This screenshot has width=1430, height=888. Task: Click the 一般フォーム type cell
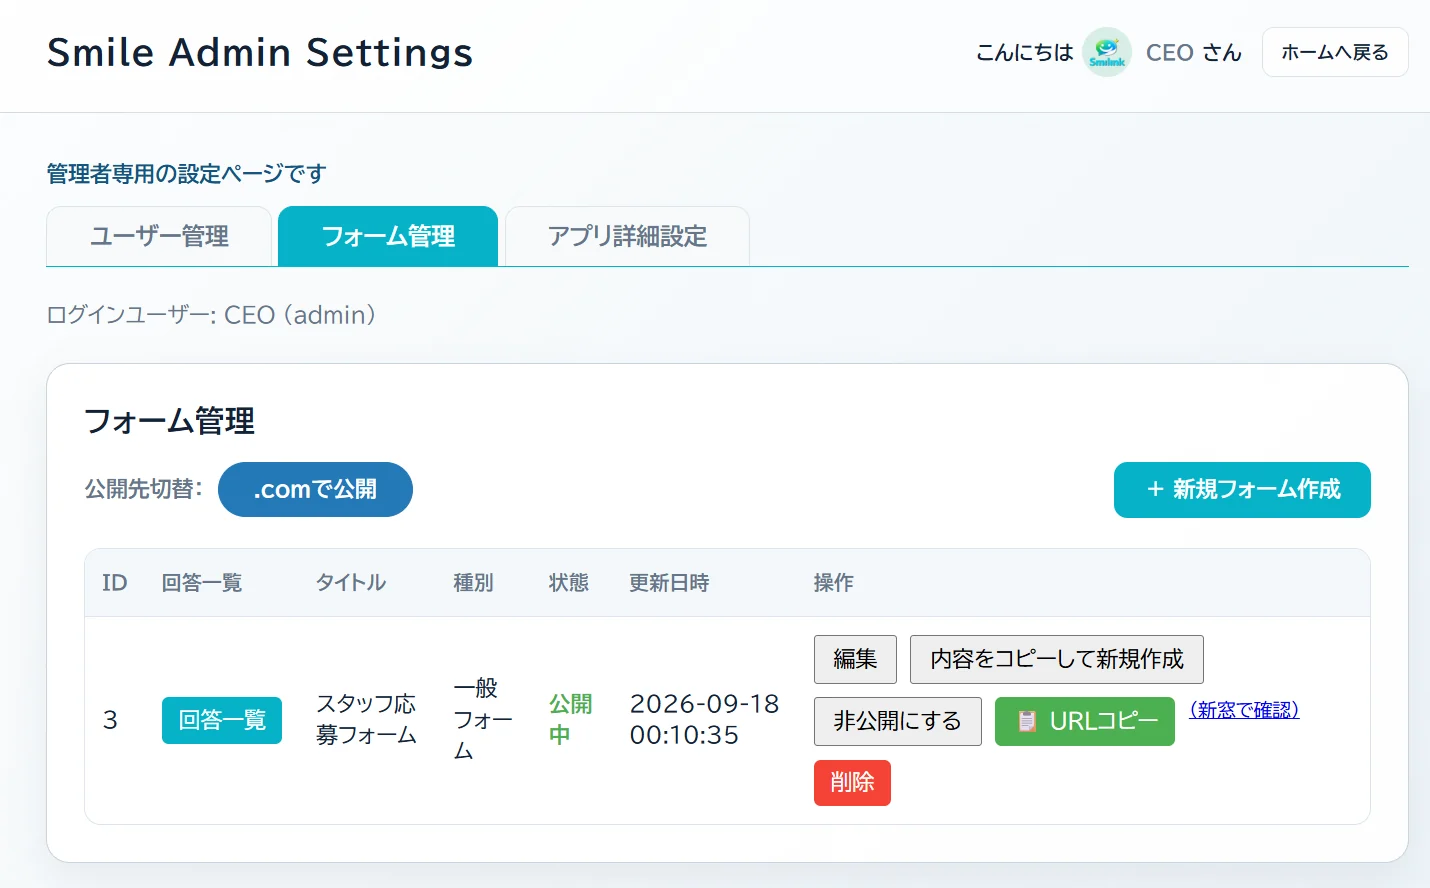coord(483,719)
